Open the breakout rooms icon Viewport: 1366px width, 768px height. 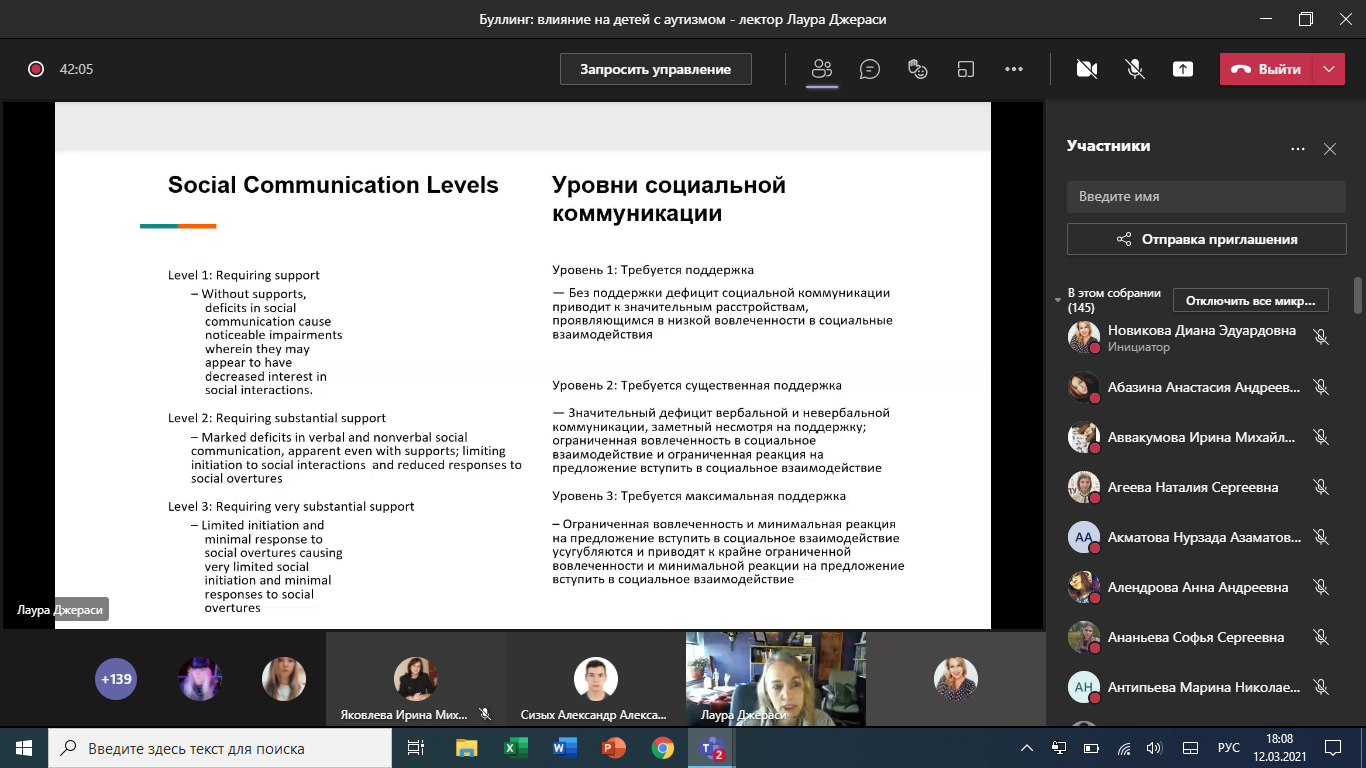coord(966,69)
